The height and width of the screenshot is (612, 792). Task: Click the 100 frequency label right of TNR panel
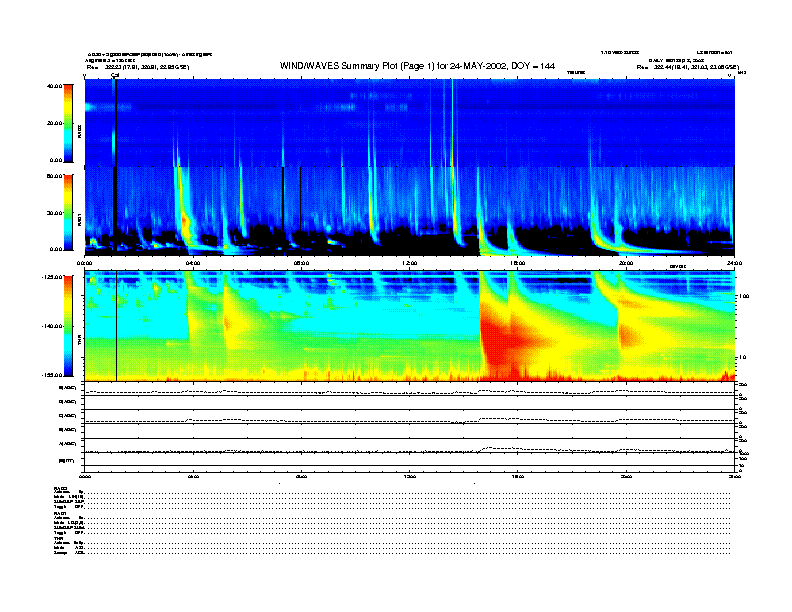coord(744,296)
